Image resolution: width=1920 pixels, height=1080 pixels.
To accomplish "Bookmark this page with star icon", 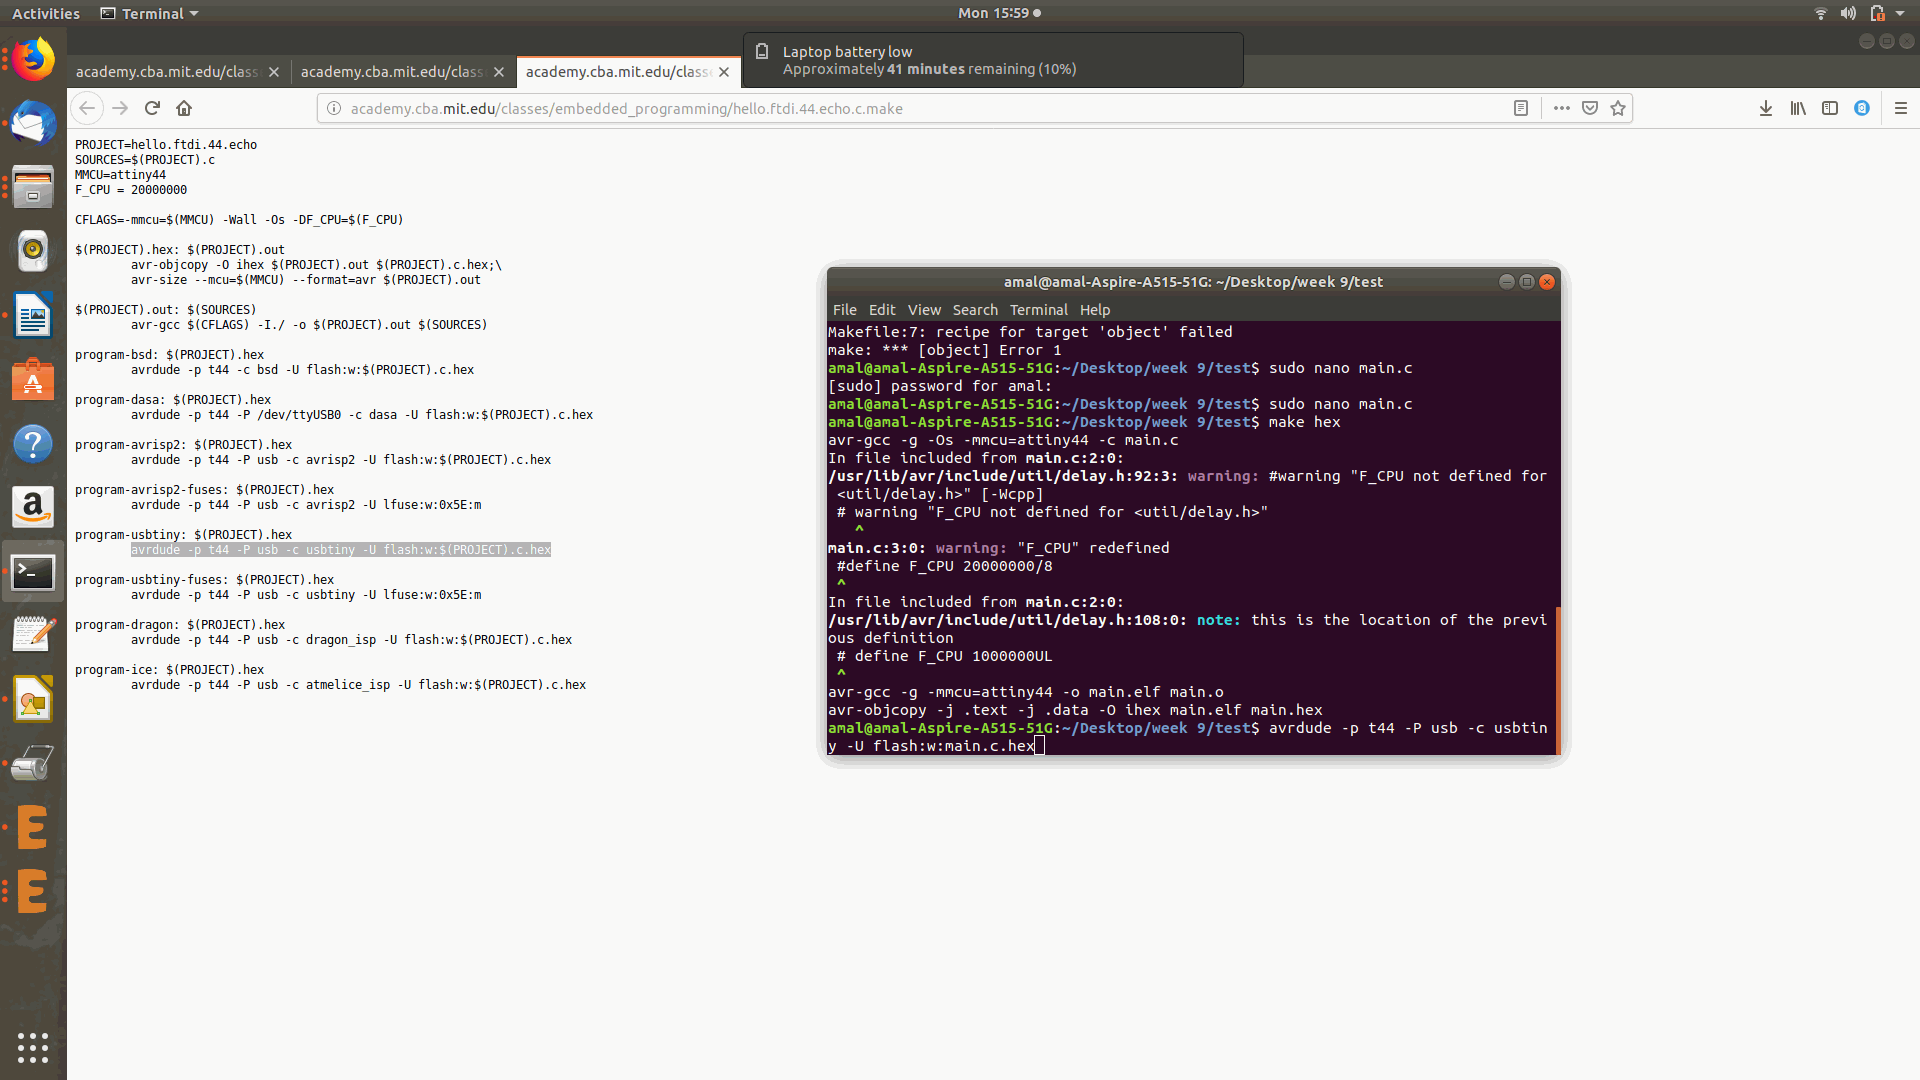I will (1618, 108).
